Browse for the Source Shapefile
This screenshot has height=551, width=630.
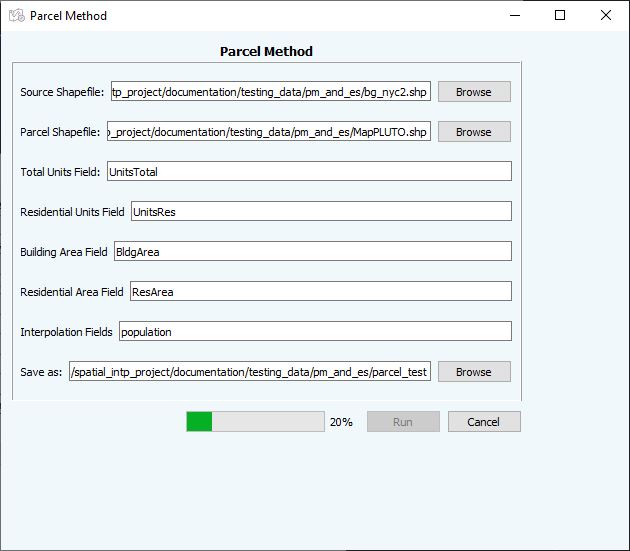[474, 92]
